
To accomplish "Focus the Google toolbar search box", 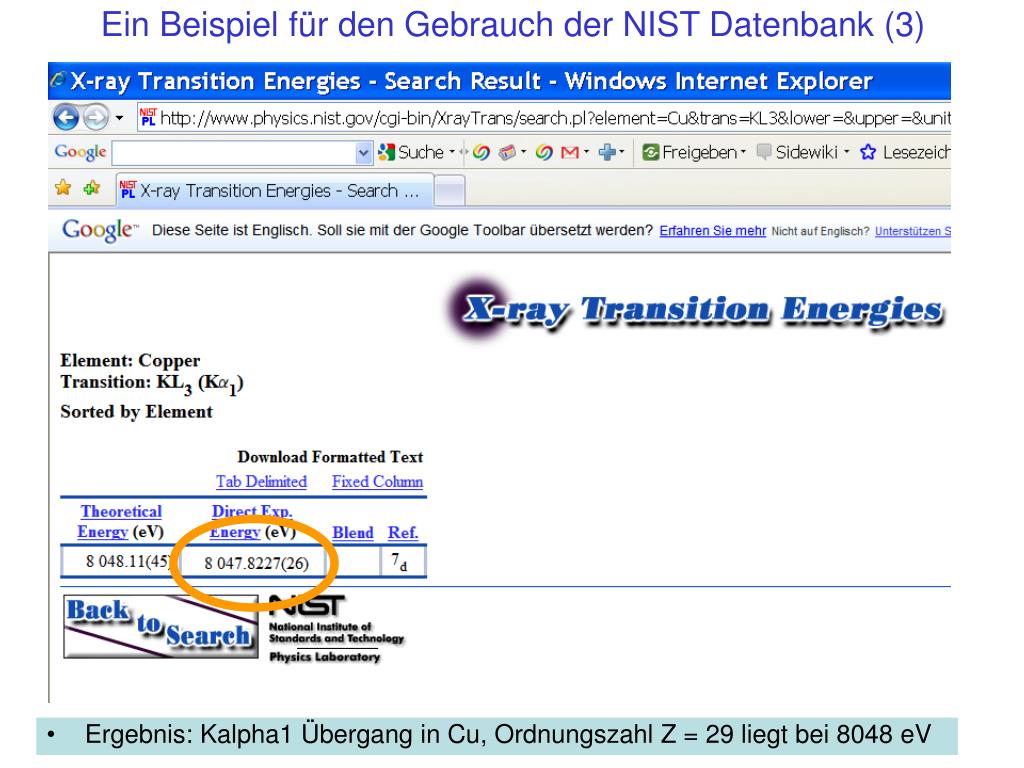I will click(234, 153).
